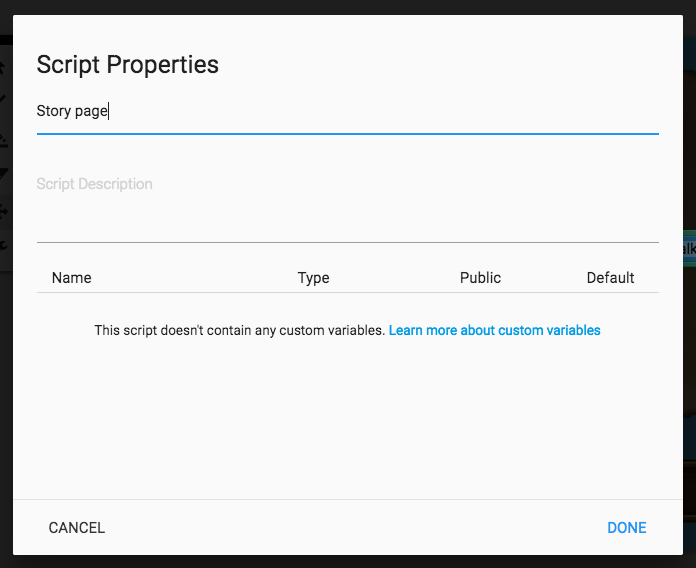Select the pencil tool icon behind dialog
This screenshot has width=696, height=568.
(x=4, y=97)
